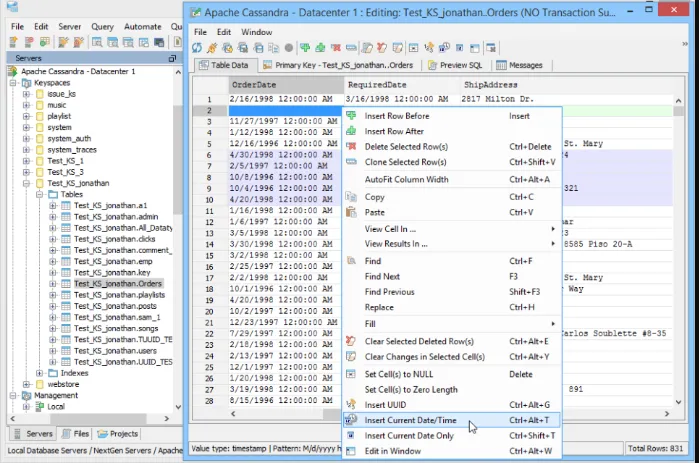Switch to the Files tab at bottom
The width and height of the screenshot is (699, 463).
pos(75,434)
